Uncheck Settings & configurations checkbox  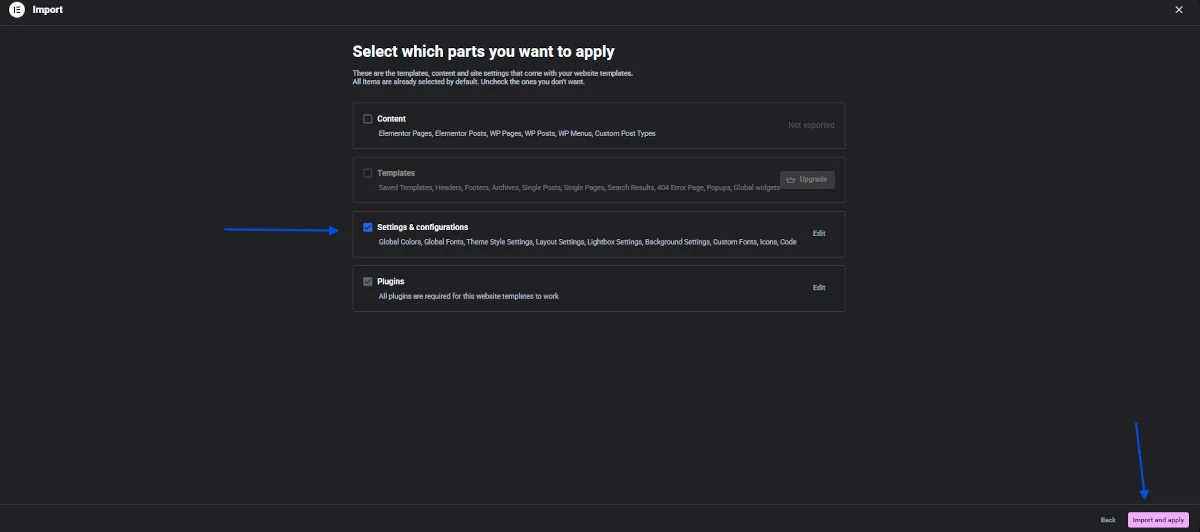coord(368,227)
